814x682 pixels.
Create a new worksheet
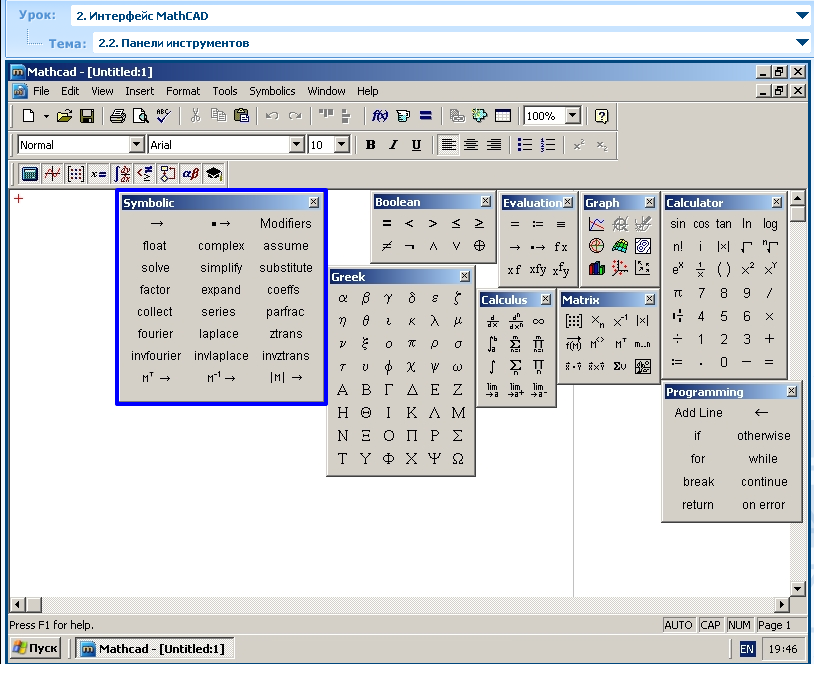tap(29, 116)
